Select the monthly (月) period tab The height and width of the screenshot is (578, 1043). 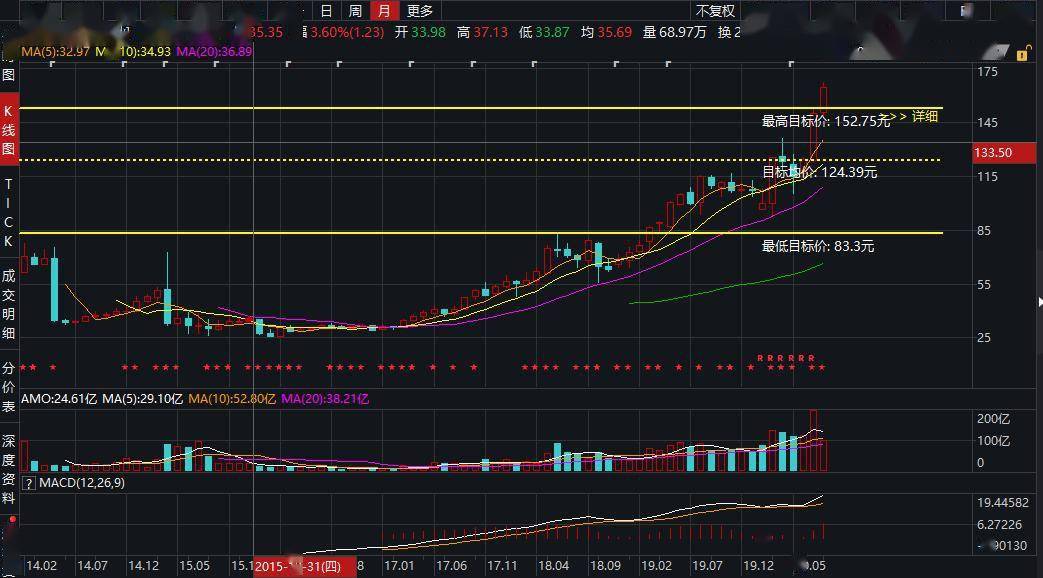384,11
